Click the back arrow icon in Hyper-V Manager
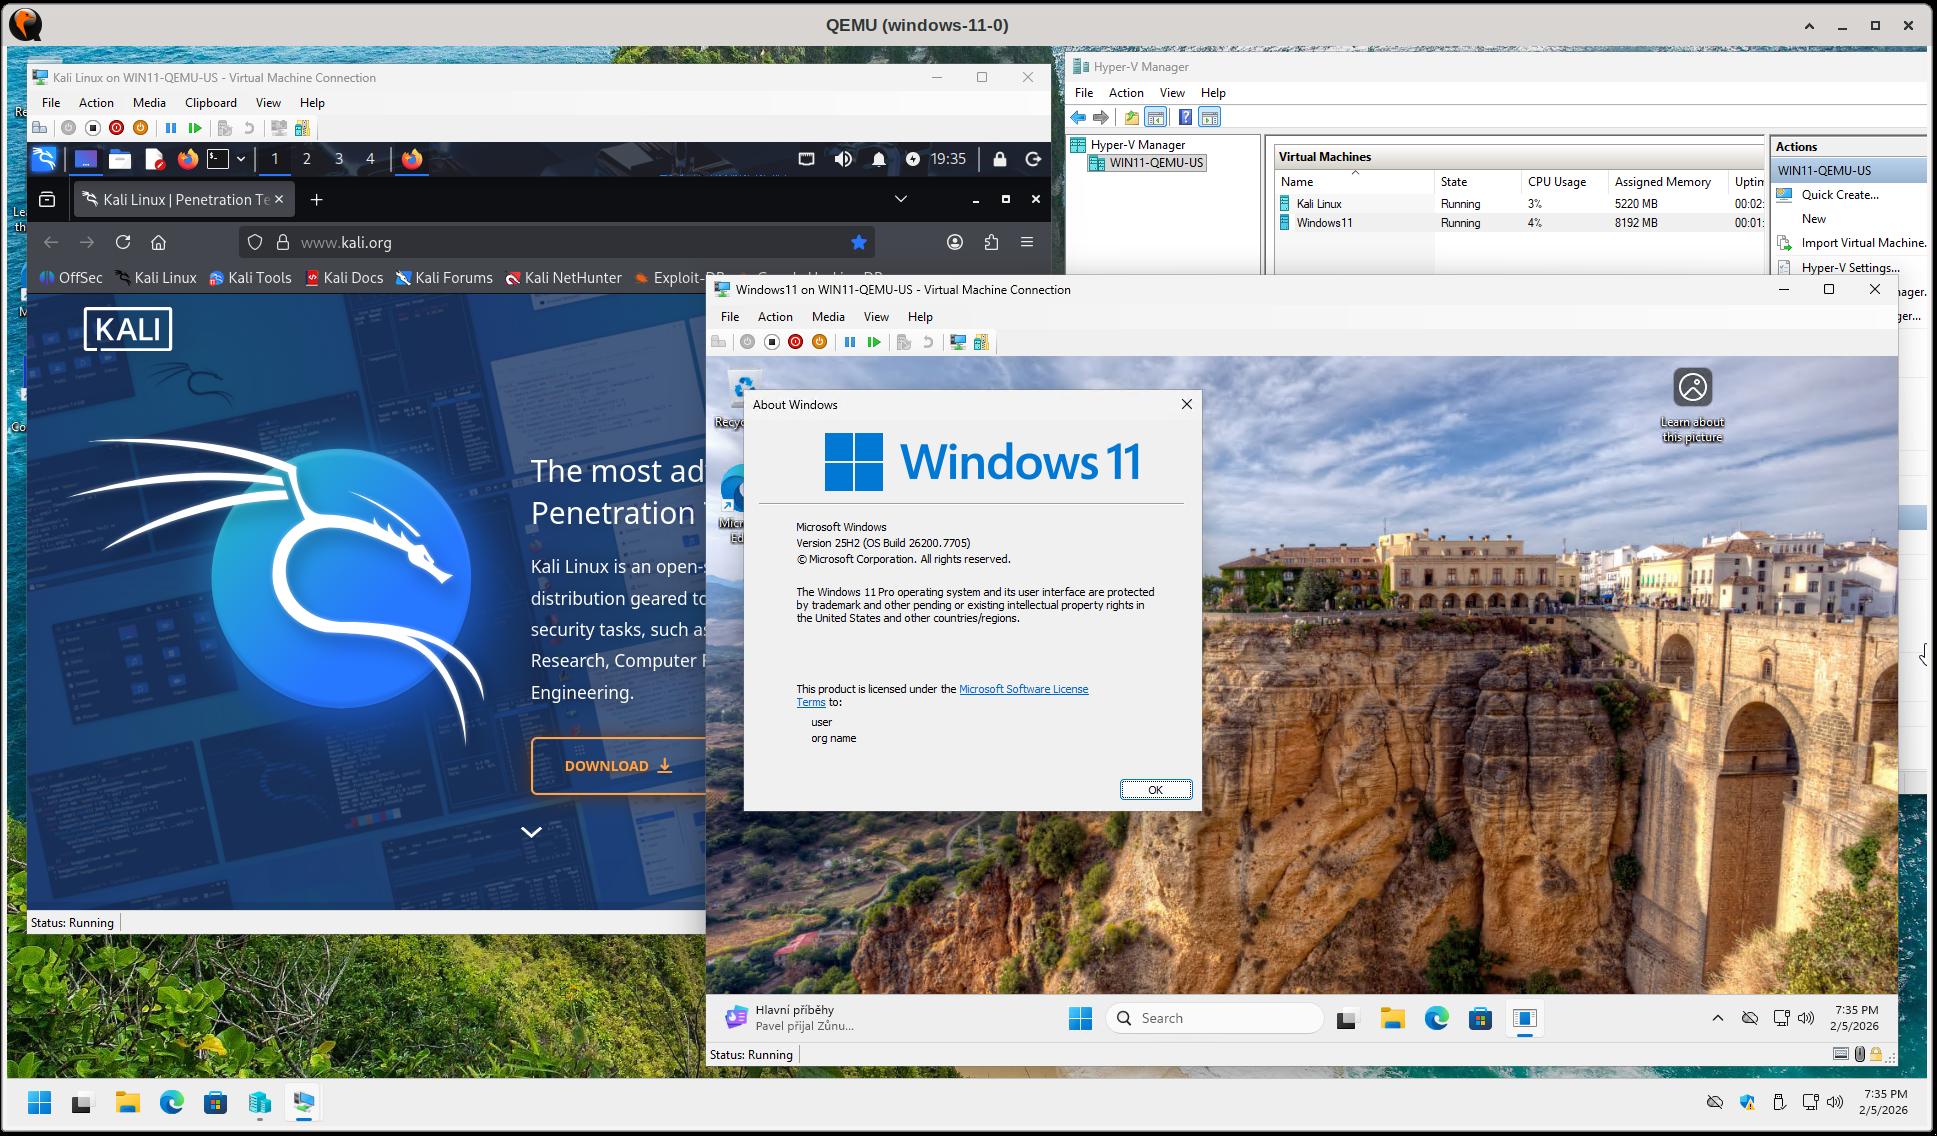The height and width of the screenshot is (1136, 1937). click(1078, 117)
